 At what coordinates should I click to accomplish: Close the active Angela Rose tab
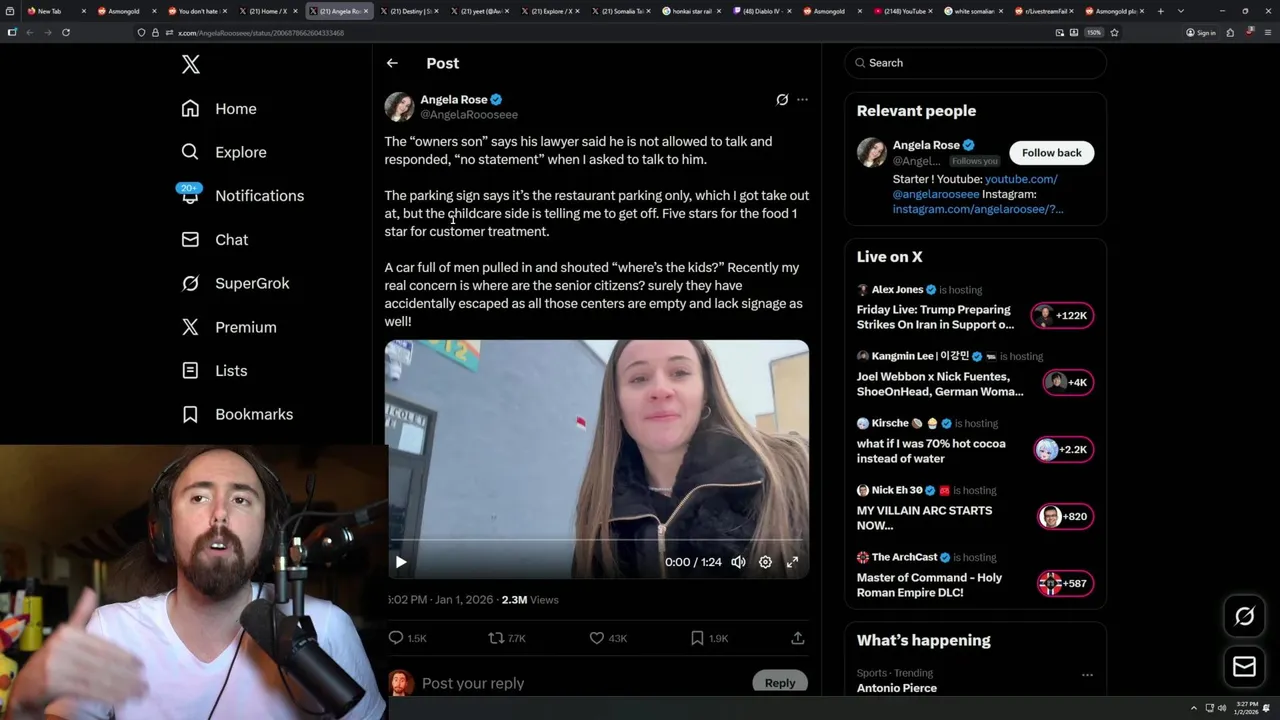(366, 11)
